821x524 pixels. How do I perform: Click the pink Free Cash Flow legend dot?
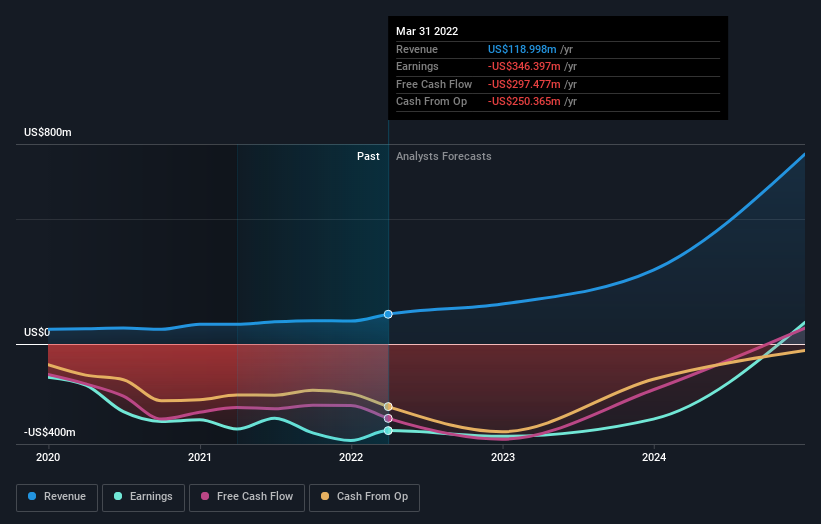(205, 496)
